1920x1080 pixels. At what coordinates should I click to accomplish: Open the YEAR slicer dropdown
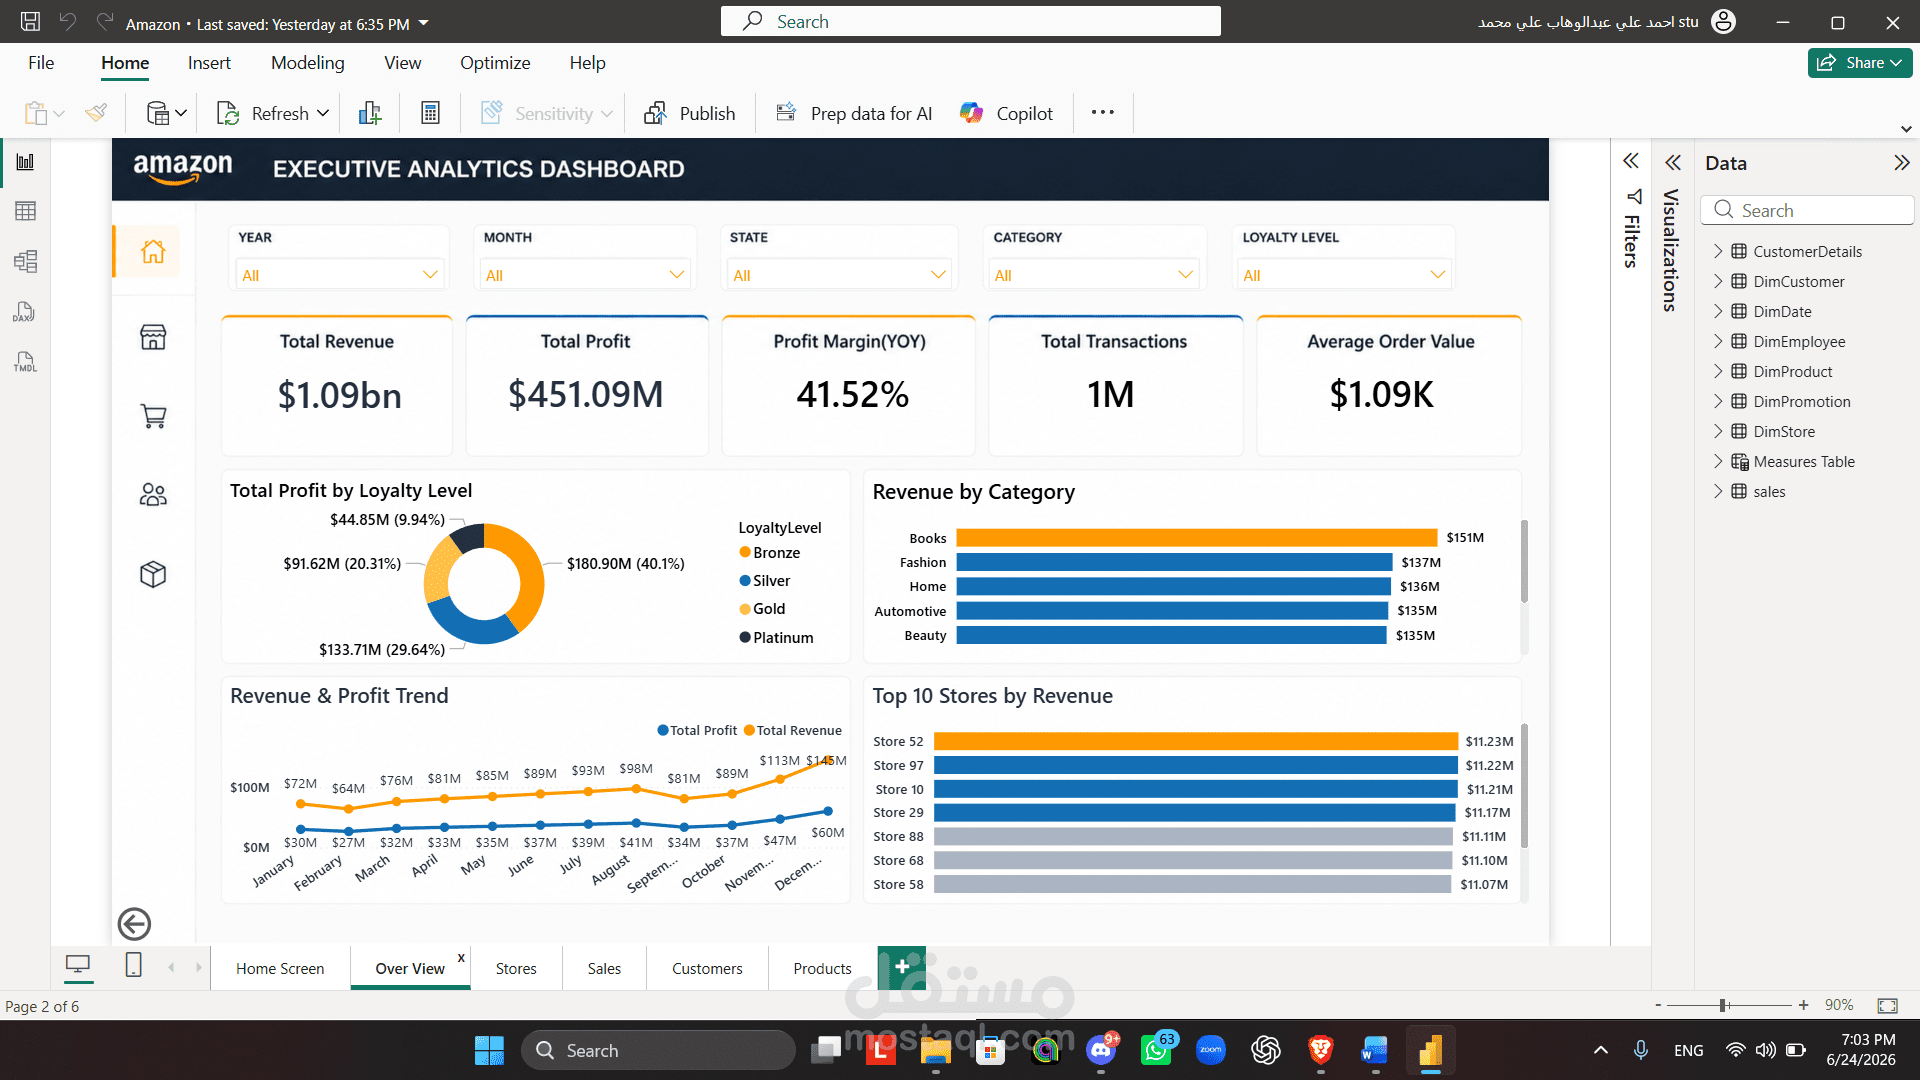(x=338, y=275)
